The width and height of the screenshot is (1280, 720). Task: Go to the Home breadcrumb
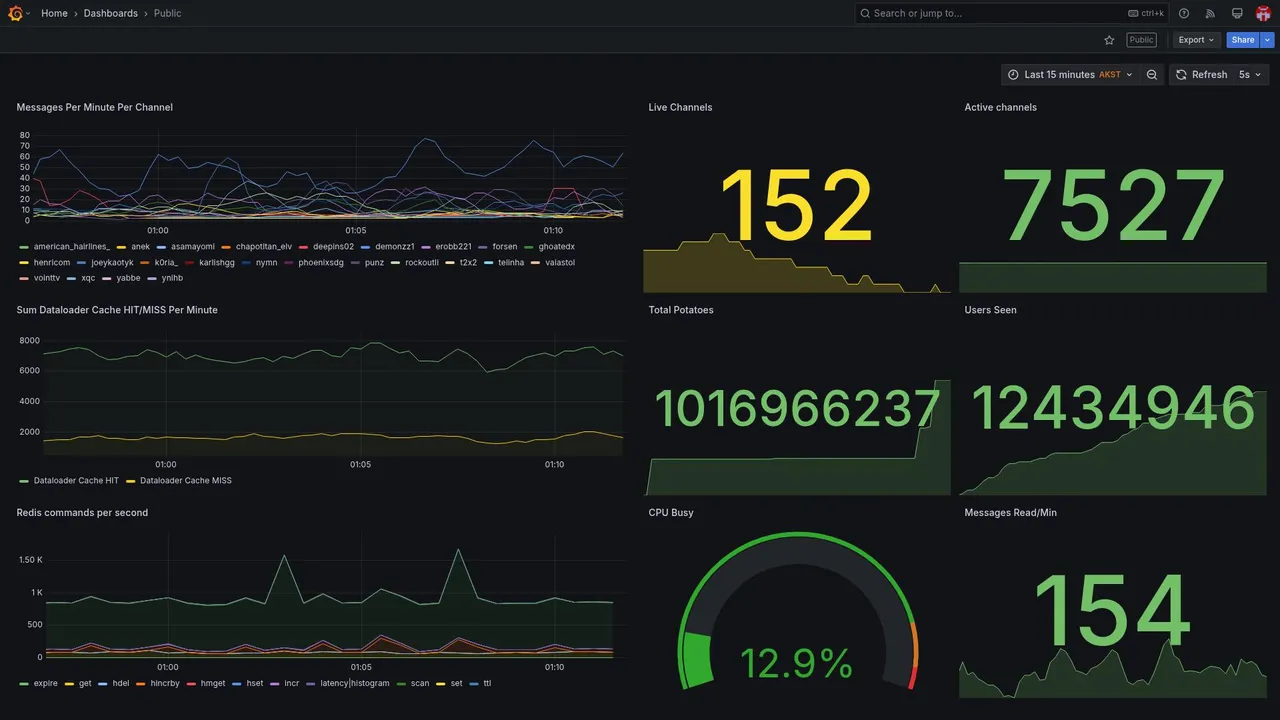(x=54, y=13)
